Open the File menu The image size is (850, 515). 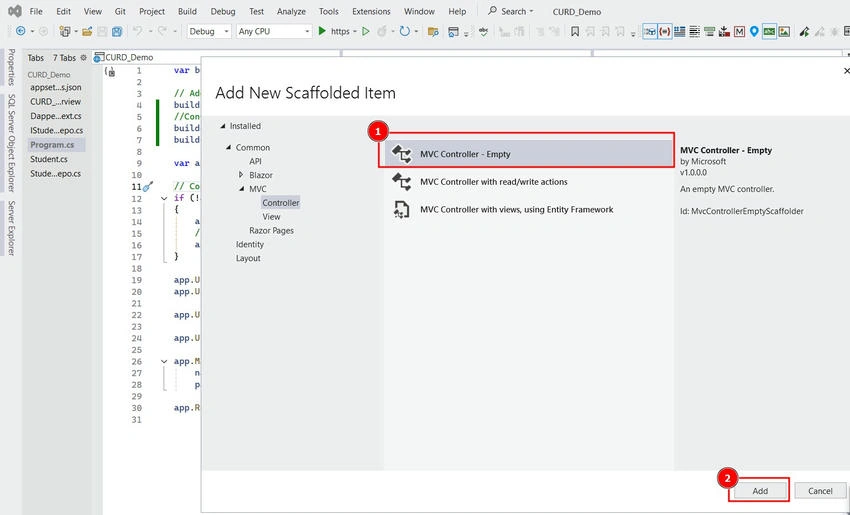tap(36, 11)
